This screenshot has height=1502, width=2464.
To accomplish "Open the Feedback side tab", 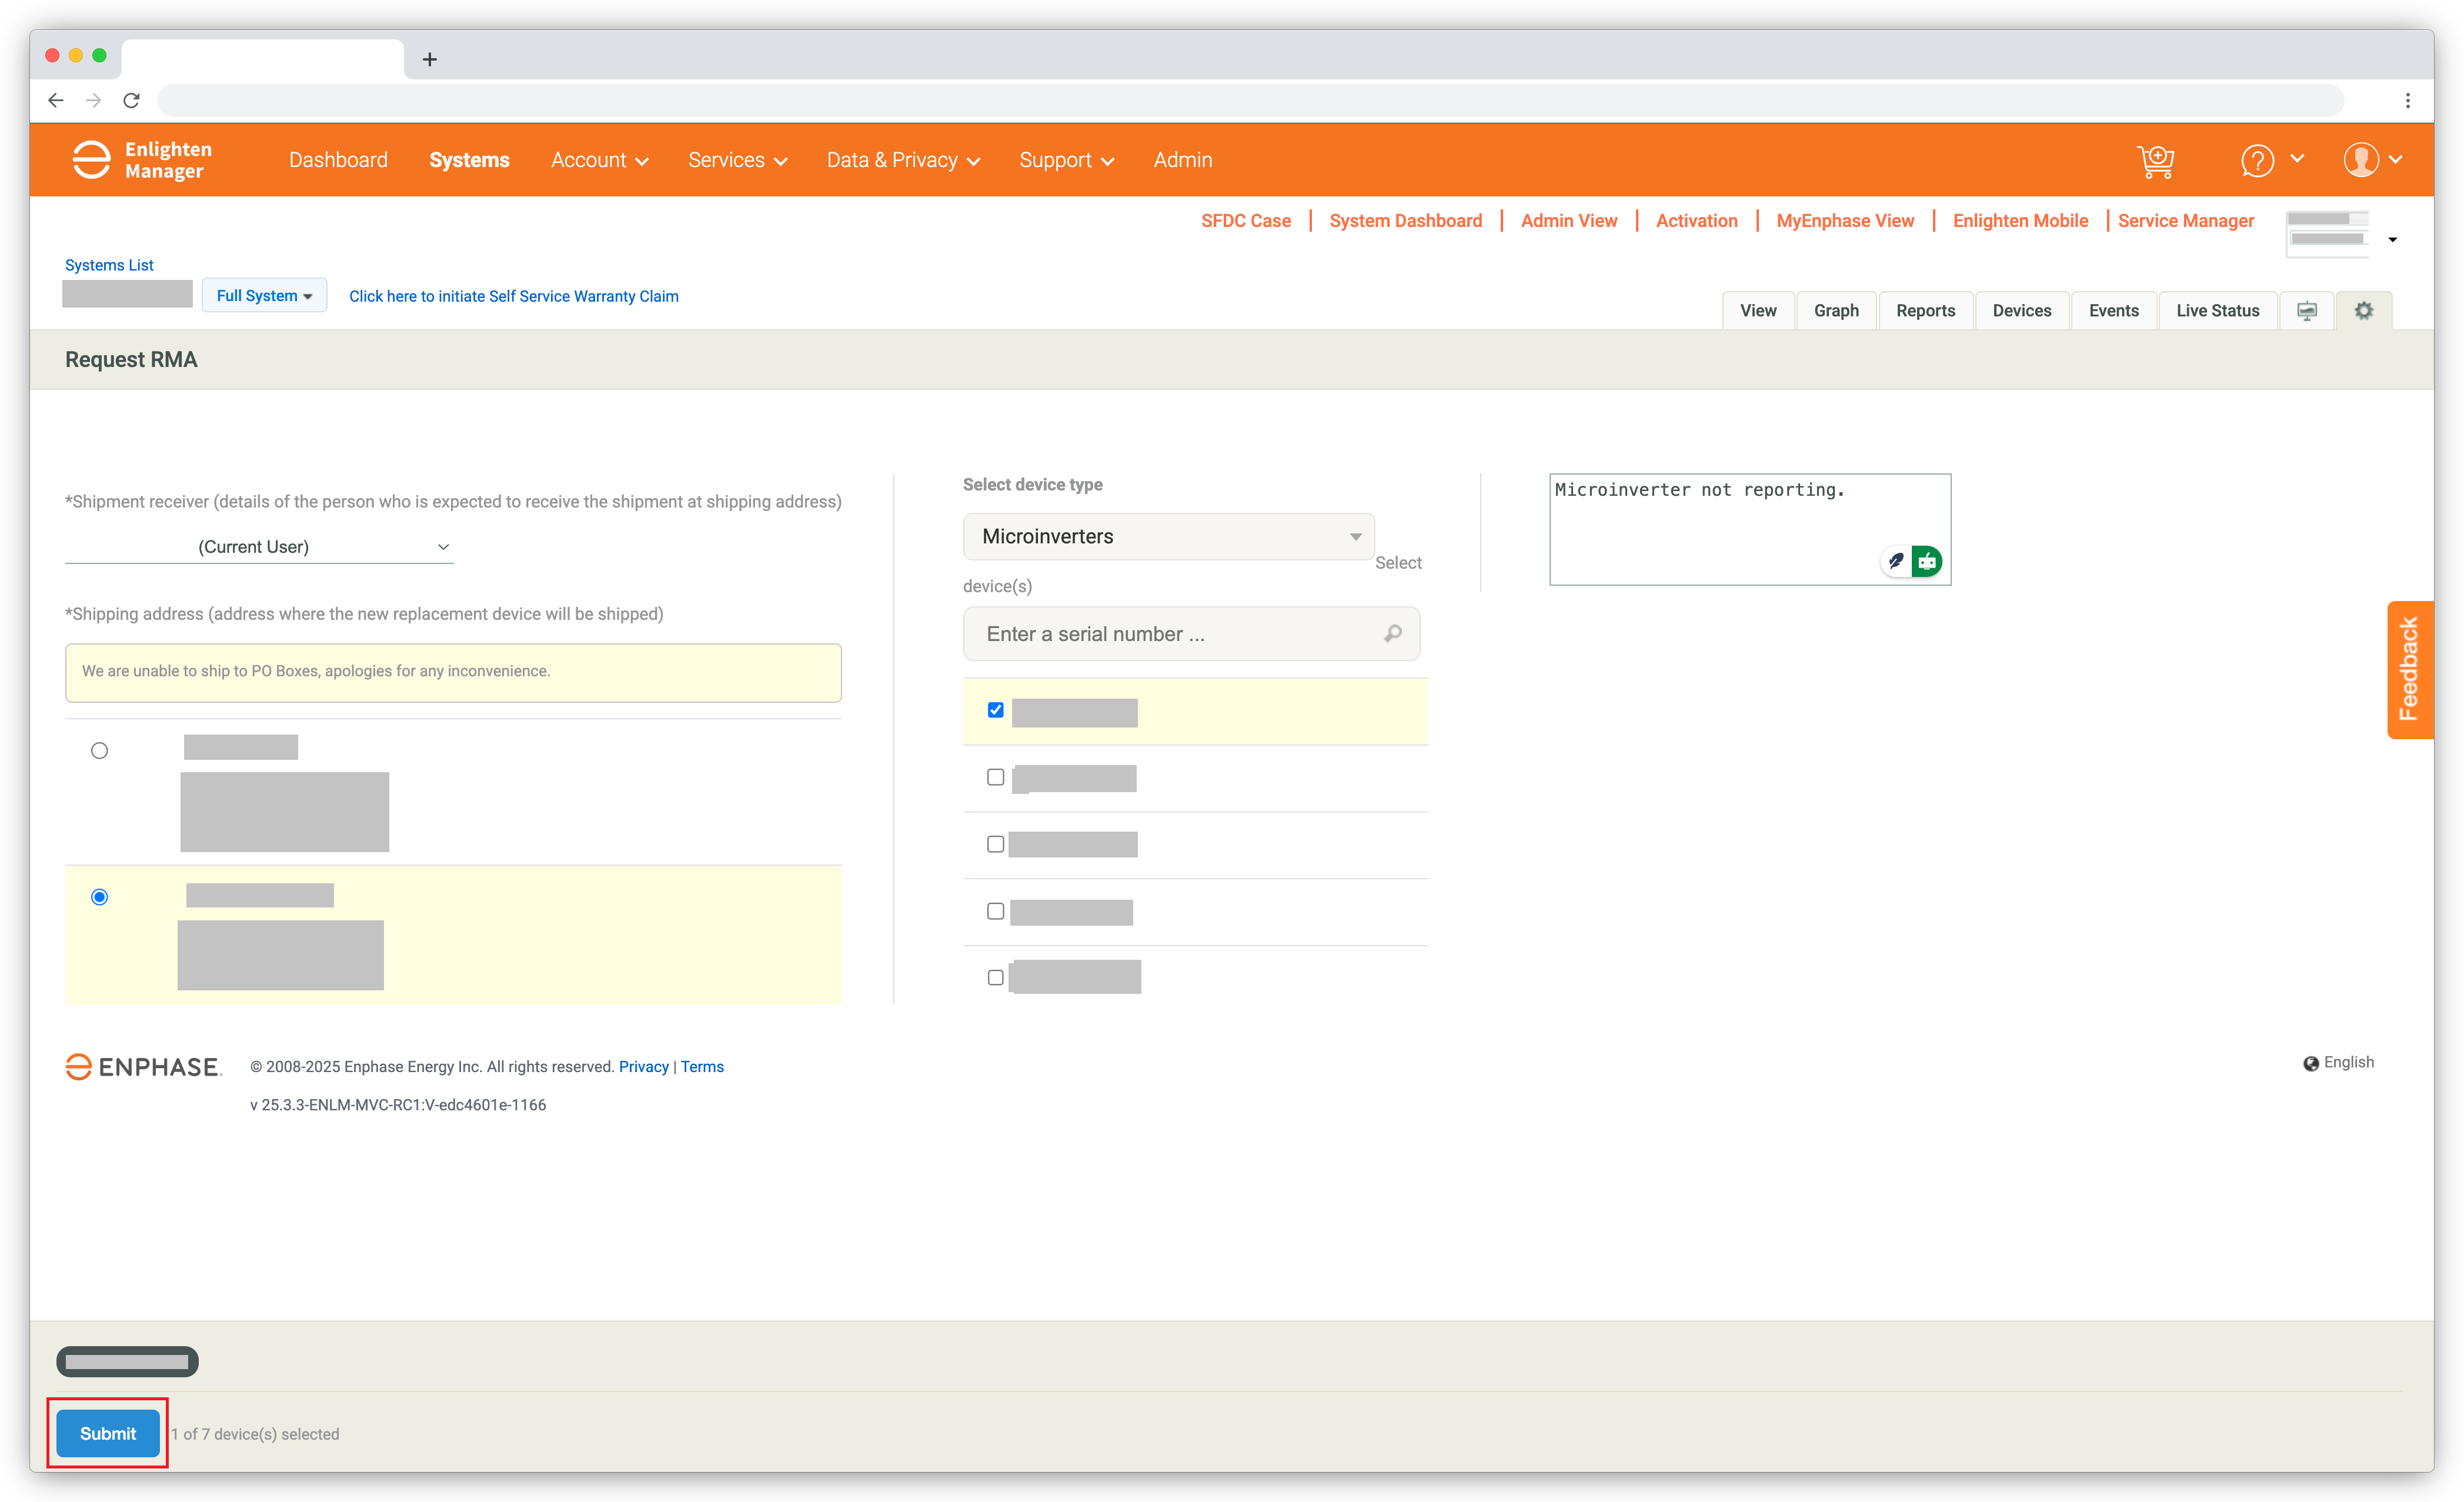I will pos(2410,669).
